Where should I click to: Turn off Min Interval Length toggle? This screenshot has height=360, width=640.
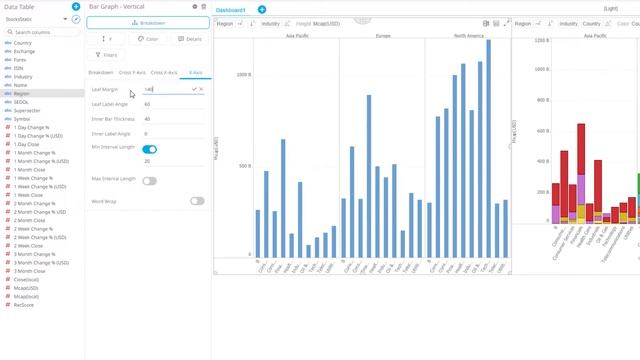click(149, 149)
